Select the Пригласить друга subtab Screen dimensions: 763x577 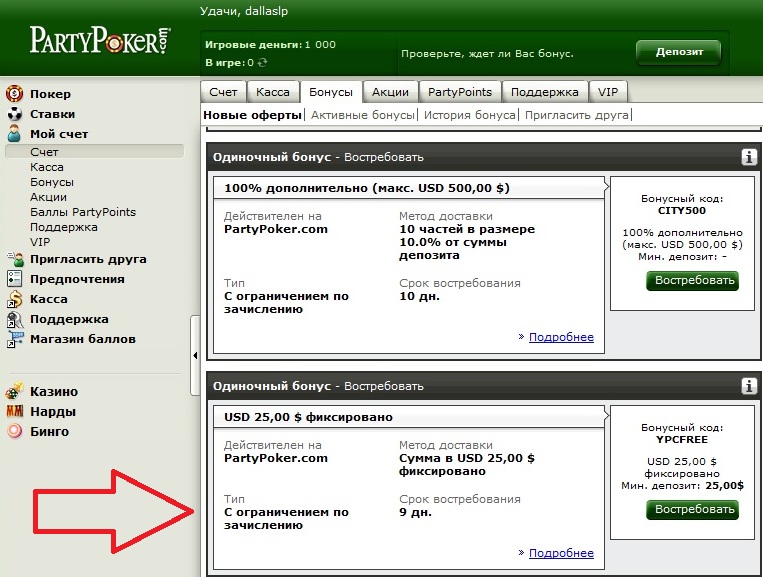click(577, 115)
